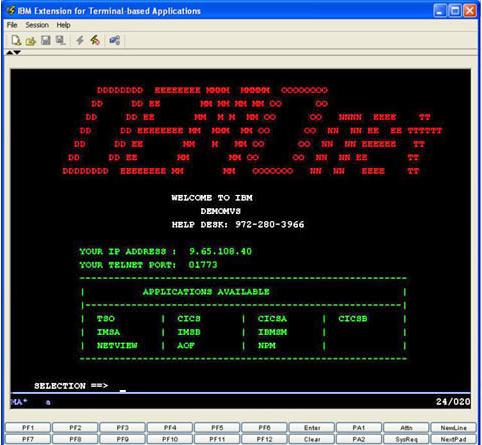The image size is (482, 445).
Task: Click the PF5 key button
Action: coord(217,428)
